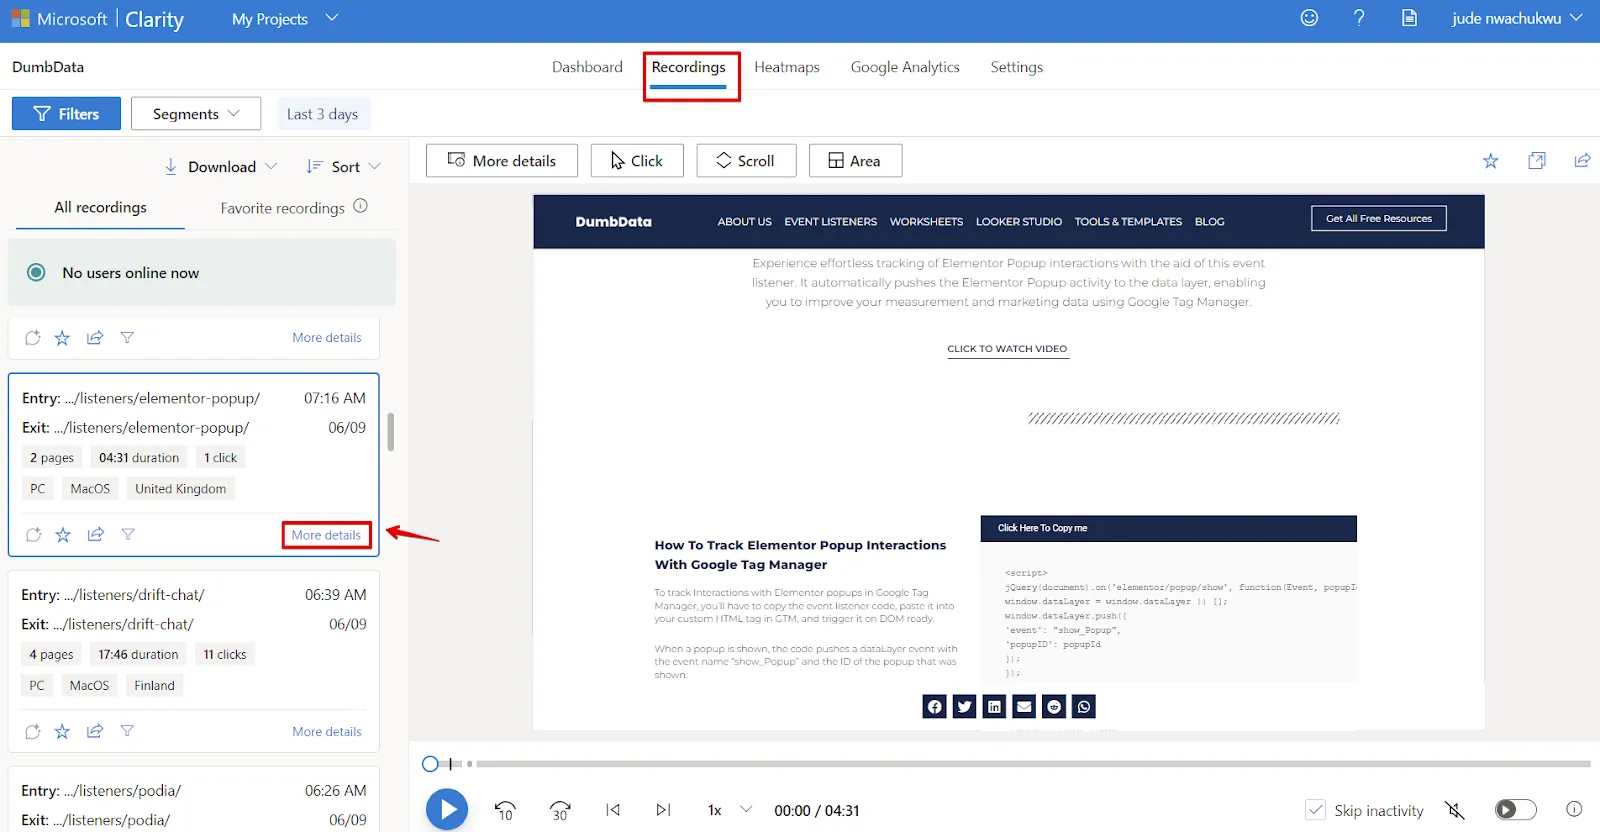Expand the Segments dropdown
The image size is (1600, 832).
click(196, 114)
